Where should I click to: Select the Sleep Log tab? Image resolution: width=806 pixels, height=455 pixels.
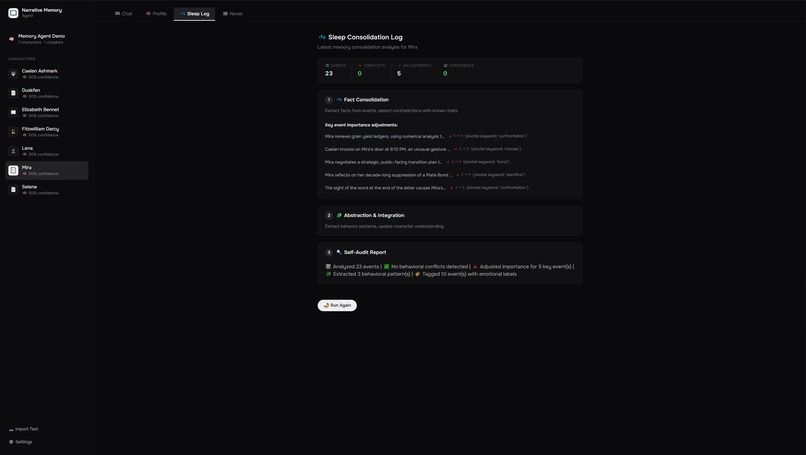pos(194,13)
